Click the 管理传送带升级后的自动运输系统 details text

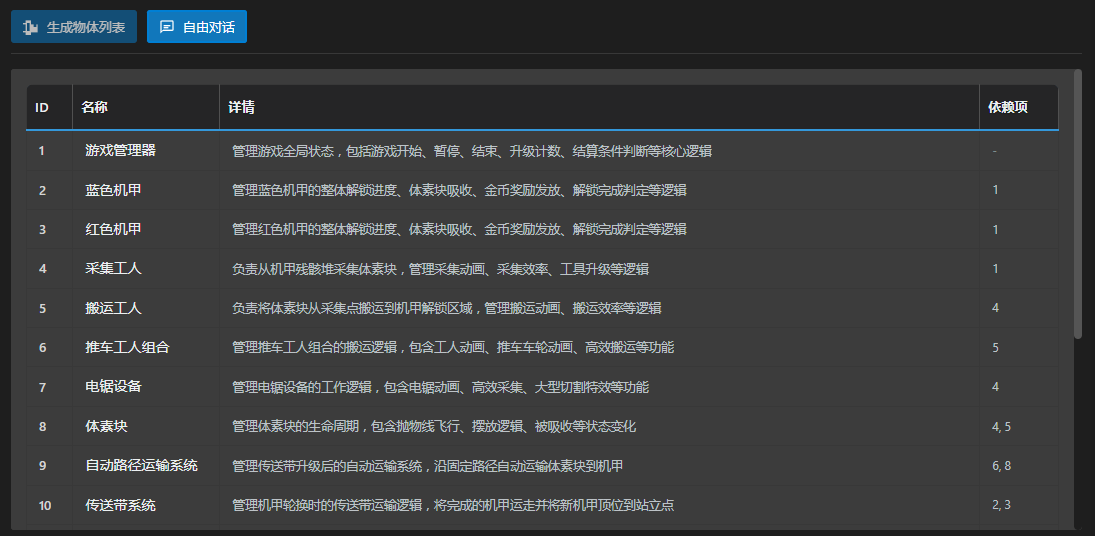click(427, 466)
